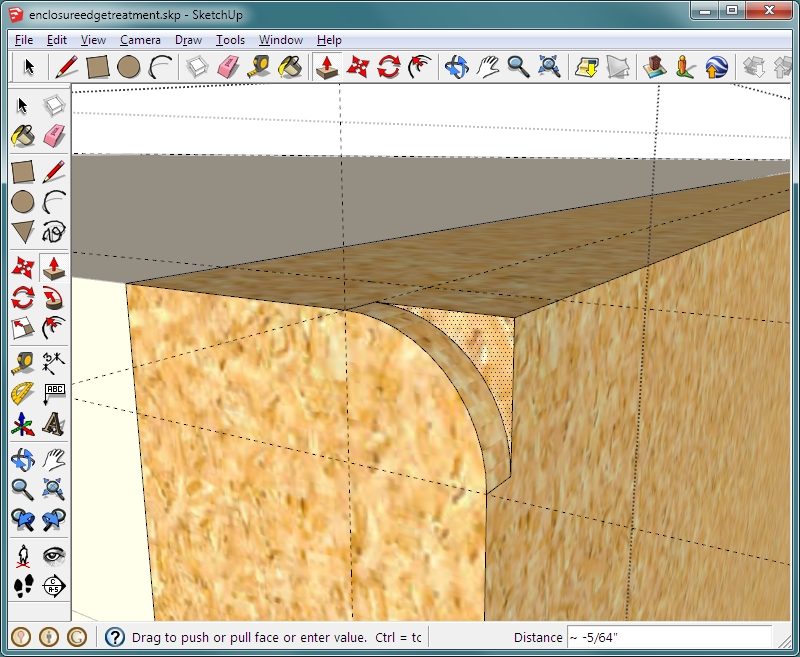Select the Look Around eye tool

[54, 555]
